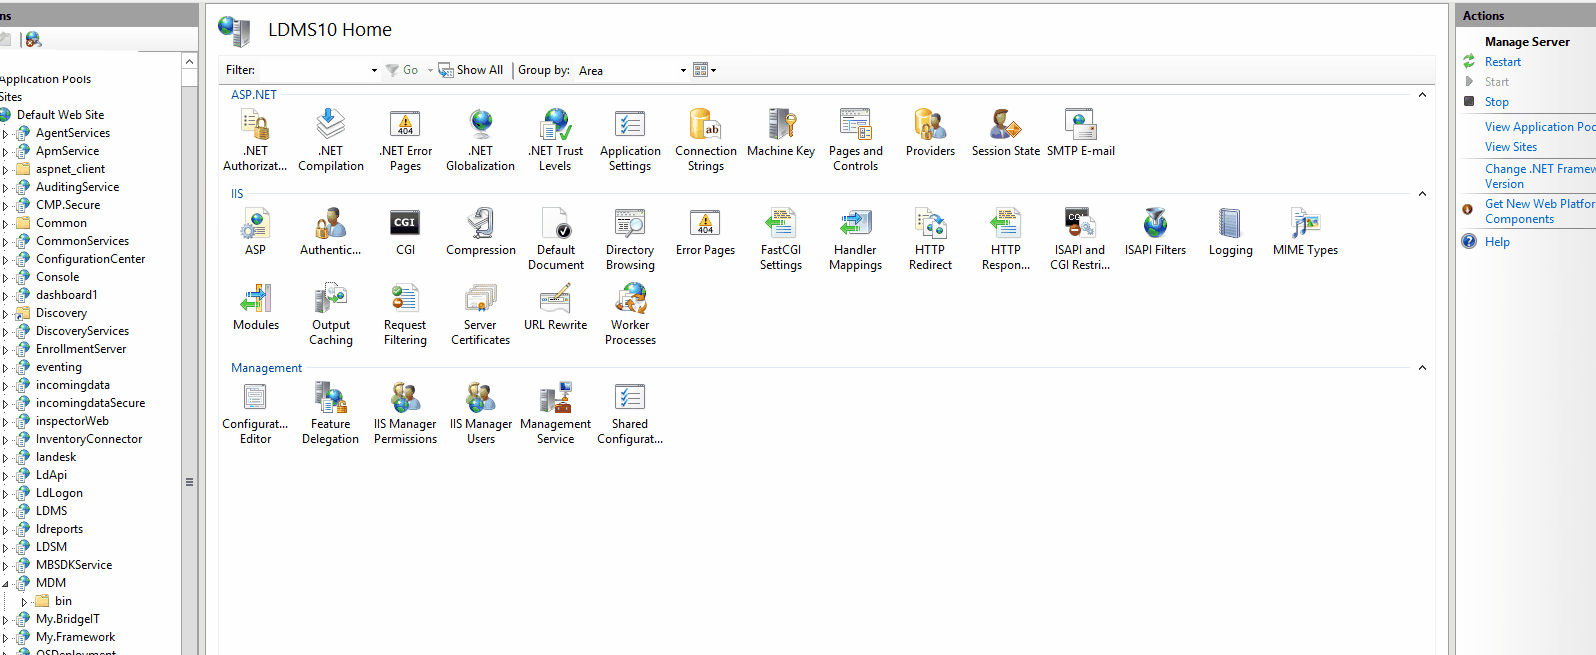Click View Application Pools link
The image size is (1596, 655).
pyautogui.click(x=1540, y=127)
